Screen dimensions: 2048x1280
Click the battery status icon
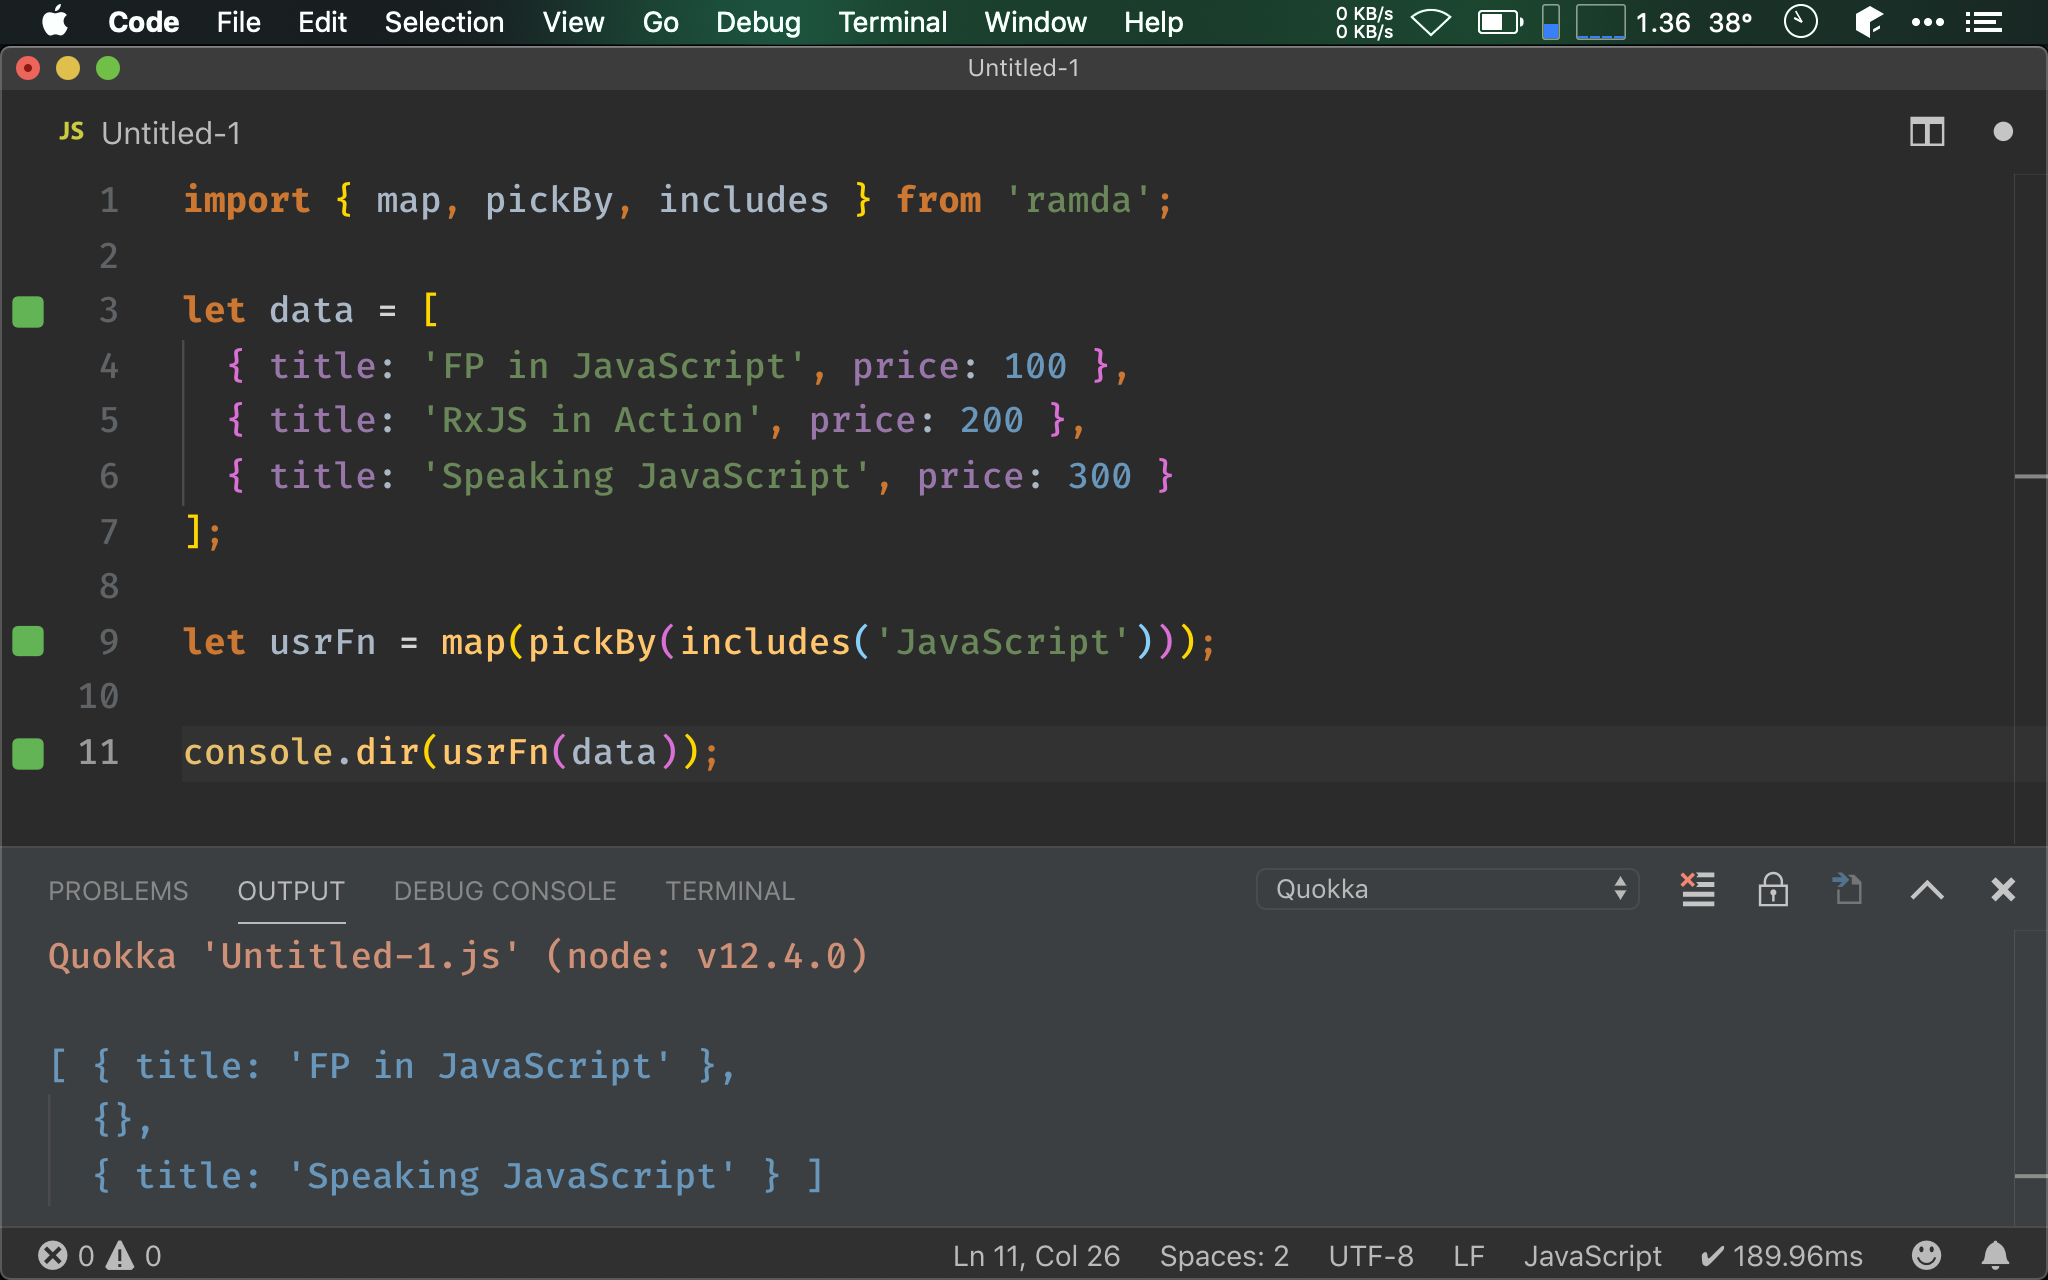(x=1500, y=22)
